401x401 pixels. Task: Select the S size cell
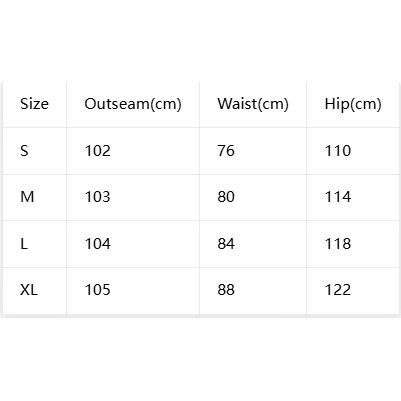[x=24, y=151]
